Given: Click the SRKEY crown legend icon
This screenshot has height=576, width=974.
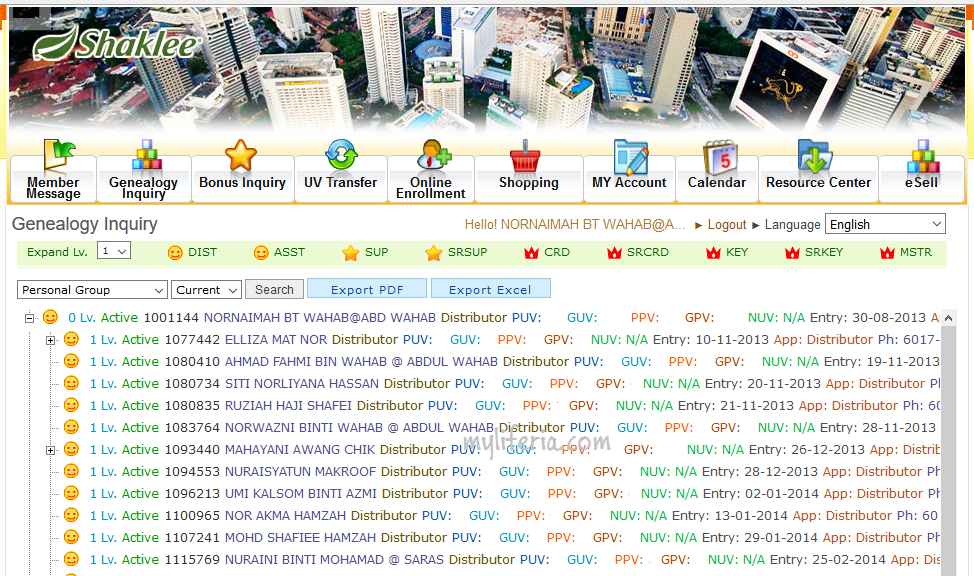Looking at the screenshot, I should coord(792,253).
